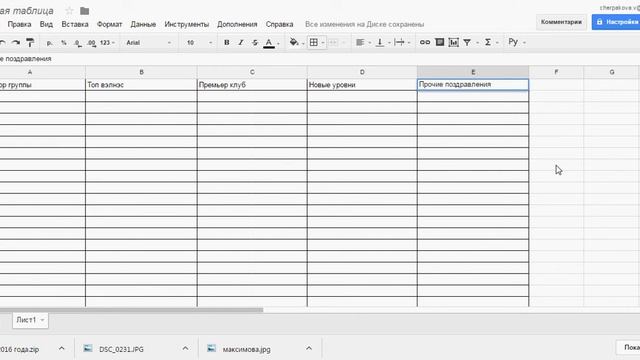
Task: Expand DSC_0231.JPG download options arrow
Action: (185, 348)
